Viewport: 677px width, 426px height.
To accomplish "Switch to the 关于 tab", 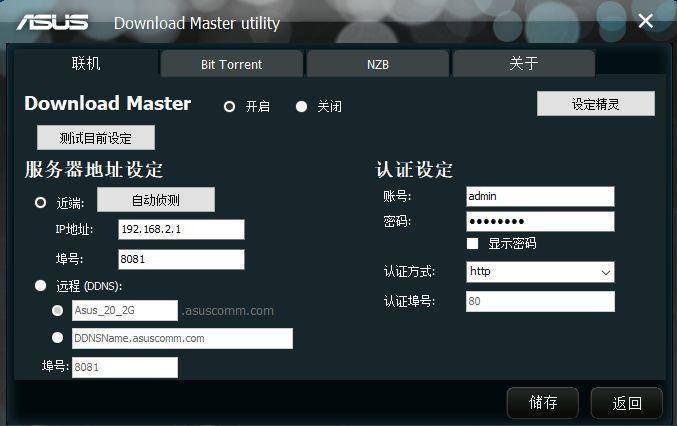I will pyautogui.click(x=524, y=64).
